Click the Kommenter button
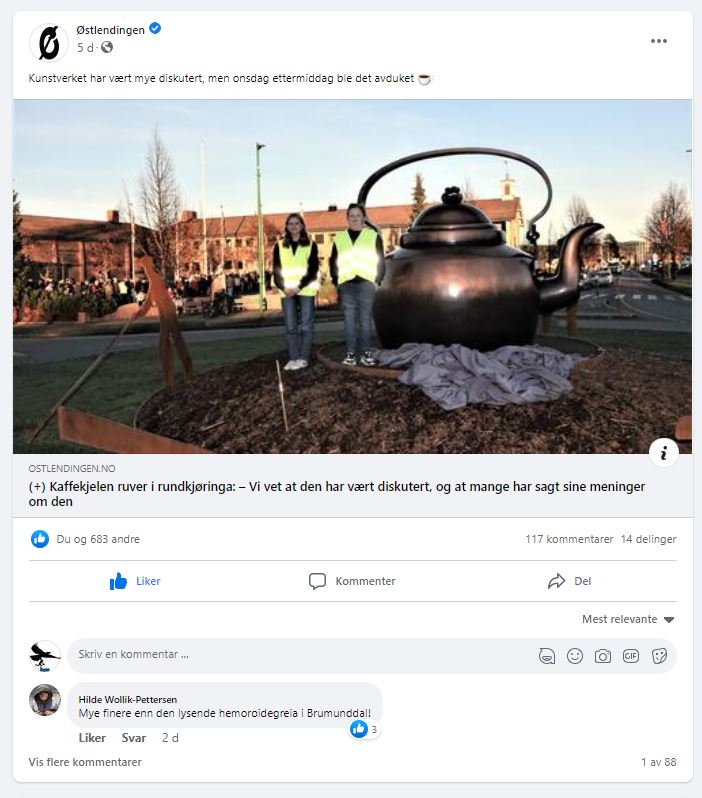Screen dimensions: 702x798 tap(352, 581)
